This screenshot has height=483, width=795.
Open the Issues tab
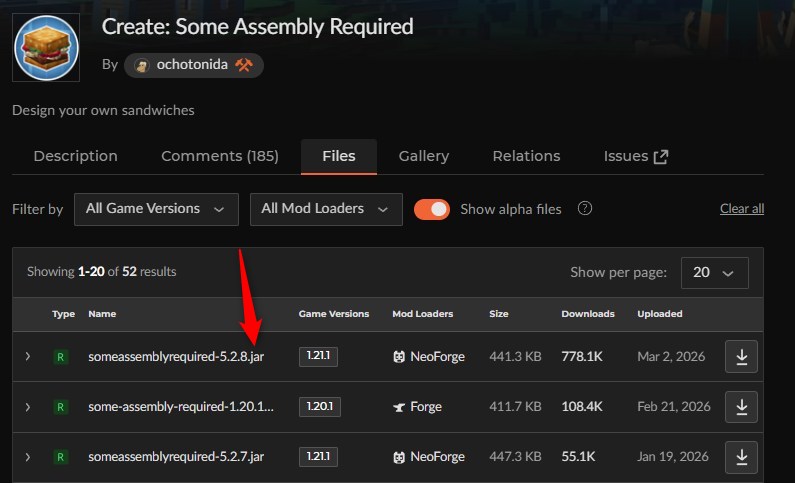pyautogui.click(x=636, y=156)
